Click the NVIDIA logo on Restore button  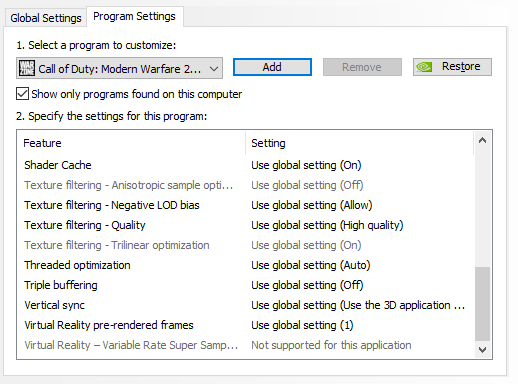424,67
